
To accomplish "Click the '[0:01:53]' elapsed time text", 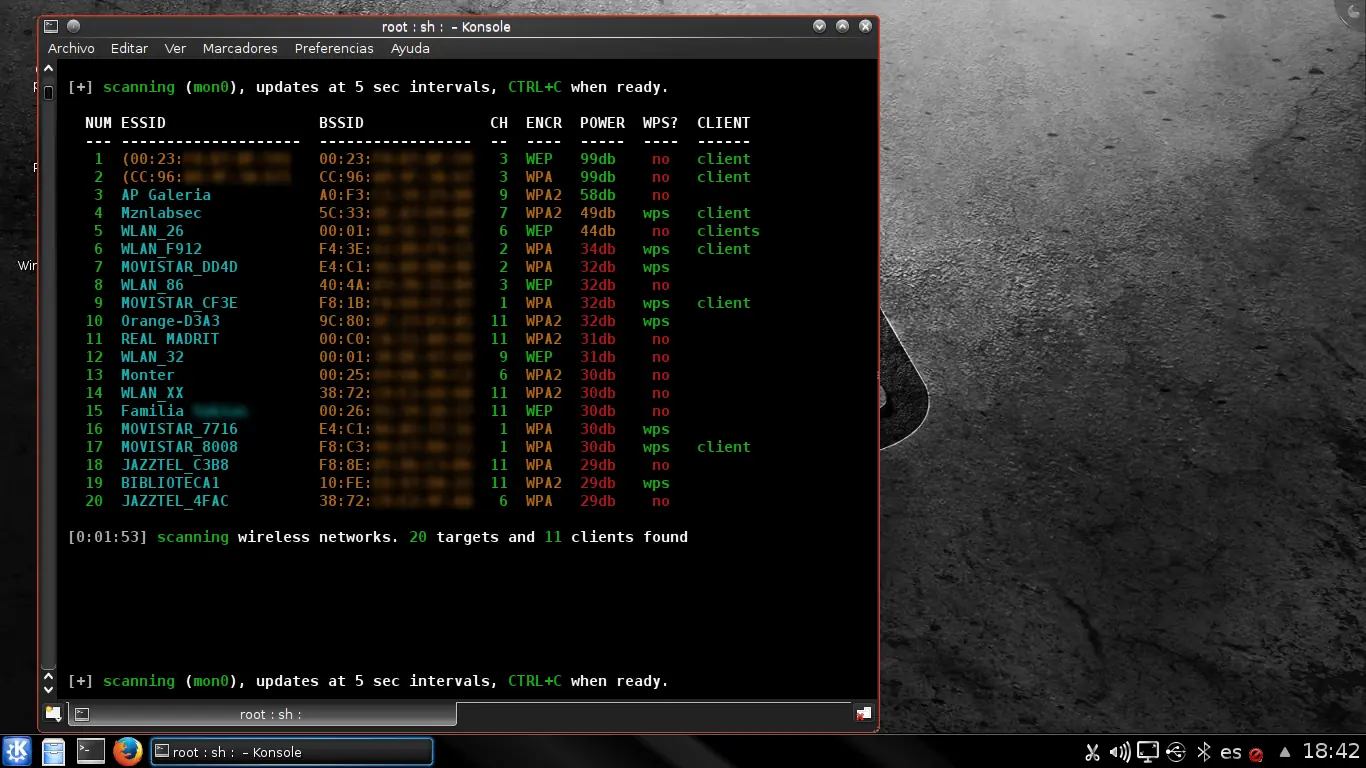I will (x=107, y=537).
